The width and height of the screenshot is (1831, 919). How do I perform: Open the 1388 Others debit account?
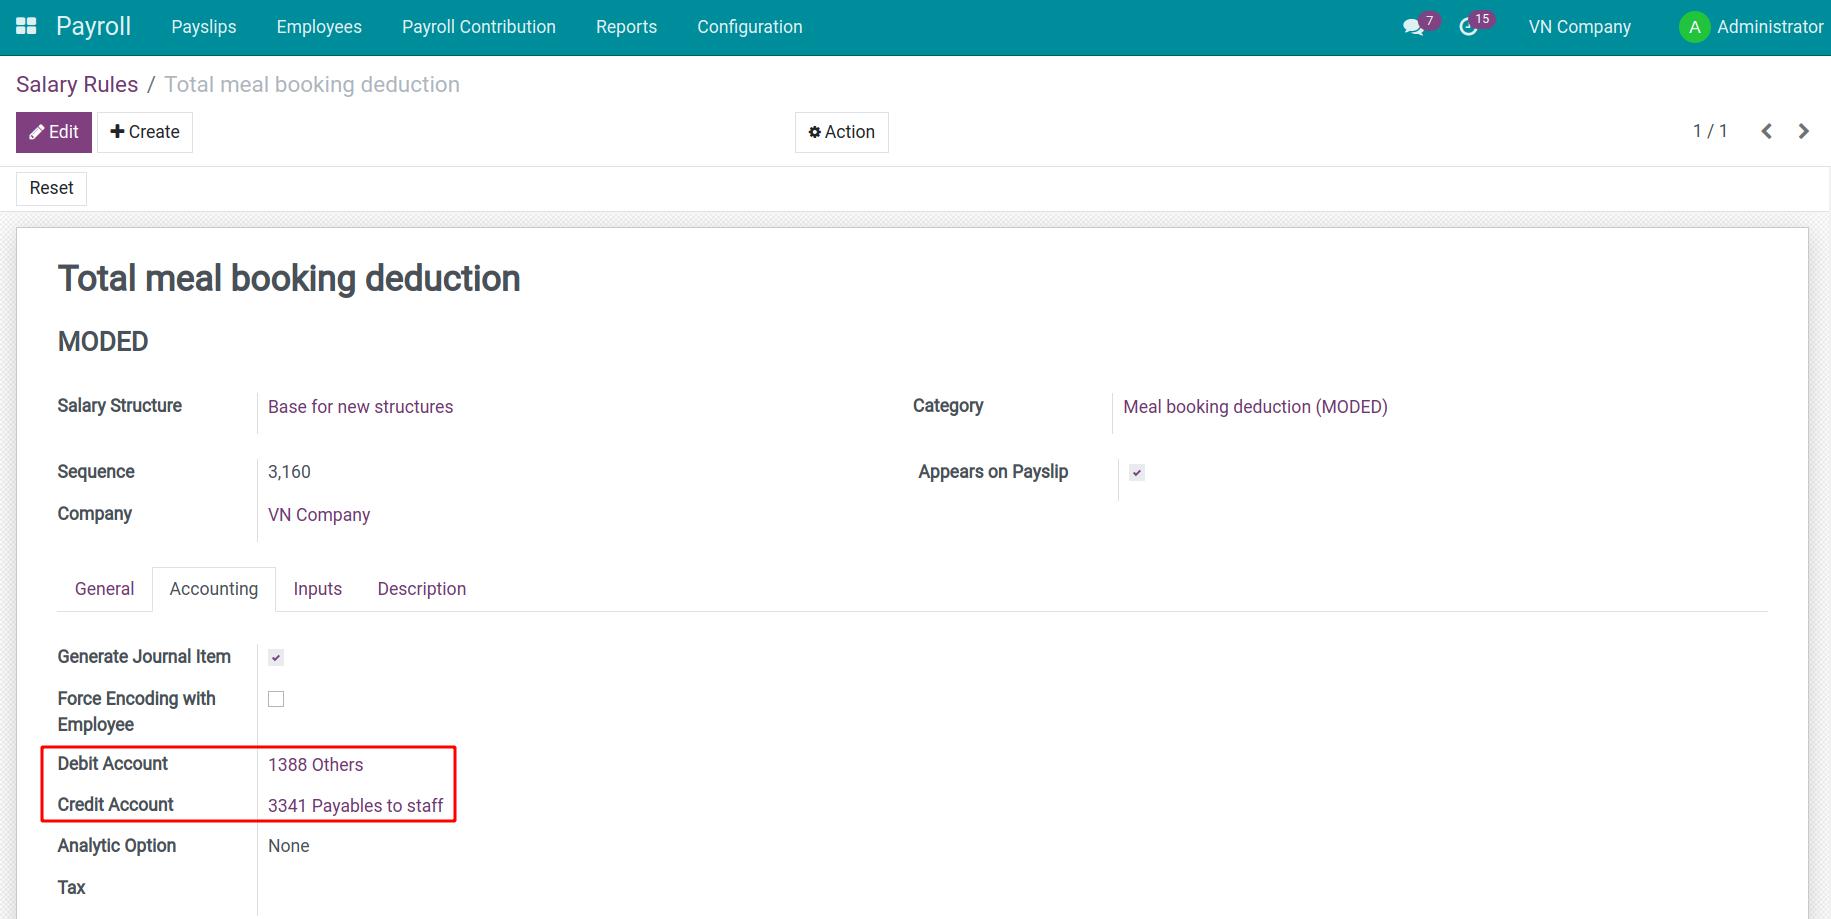point(315,764)
